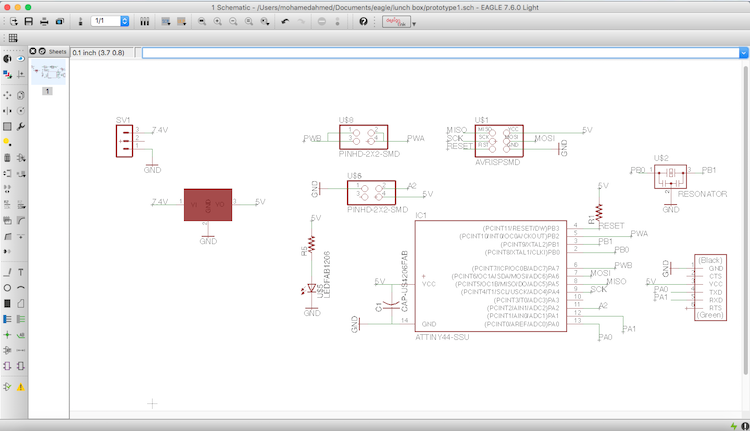Viewport: 750px width, 431px height.
Task: Focus the command line input field
Action: pyautogui.click(x=440, y=53)
